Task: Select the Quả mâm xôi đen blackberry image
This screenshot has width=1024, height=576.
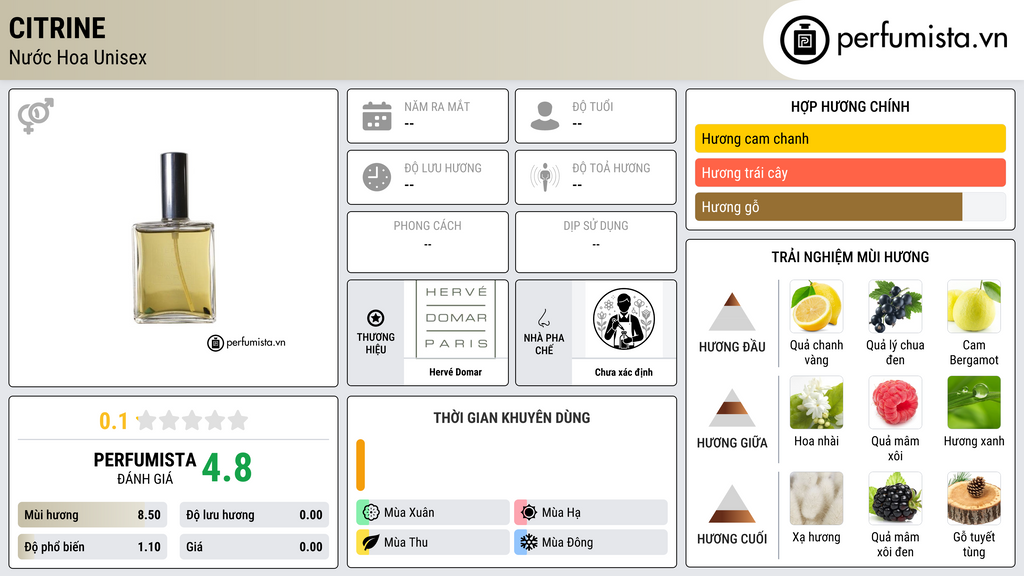Action: (x=895, y=498)
